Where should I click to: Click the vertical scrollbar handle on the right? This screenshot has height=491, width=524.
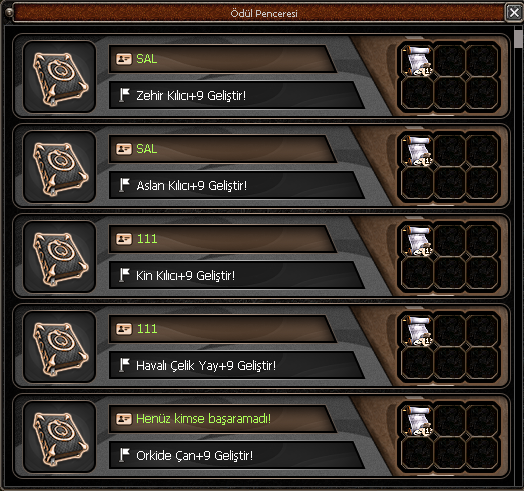click(x=518, y=39)
